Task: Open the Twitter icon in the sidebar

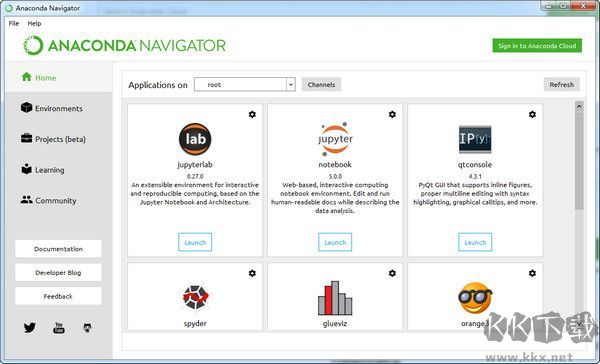Action: coord(29,328)
